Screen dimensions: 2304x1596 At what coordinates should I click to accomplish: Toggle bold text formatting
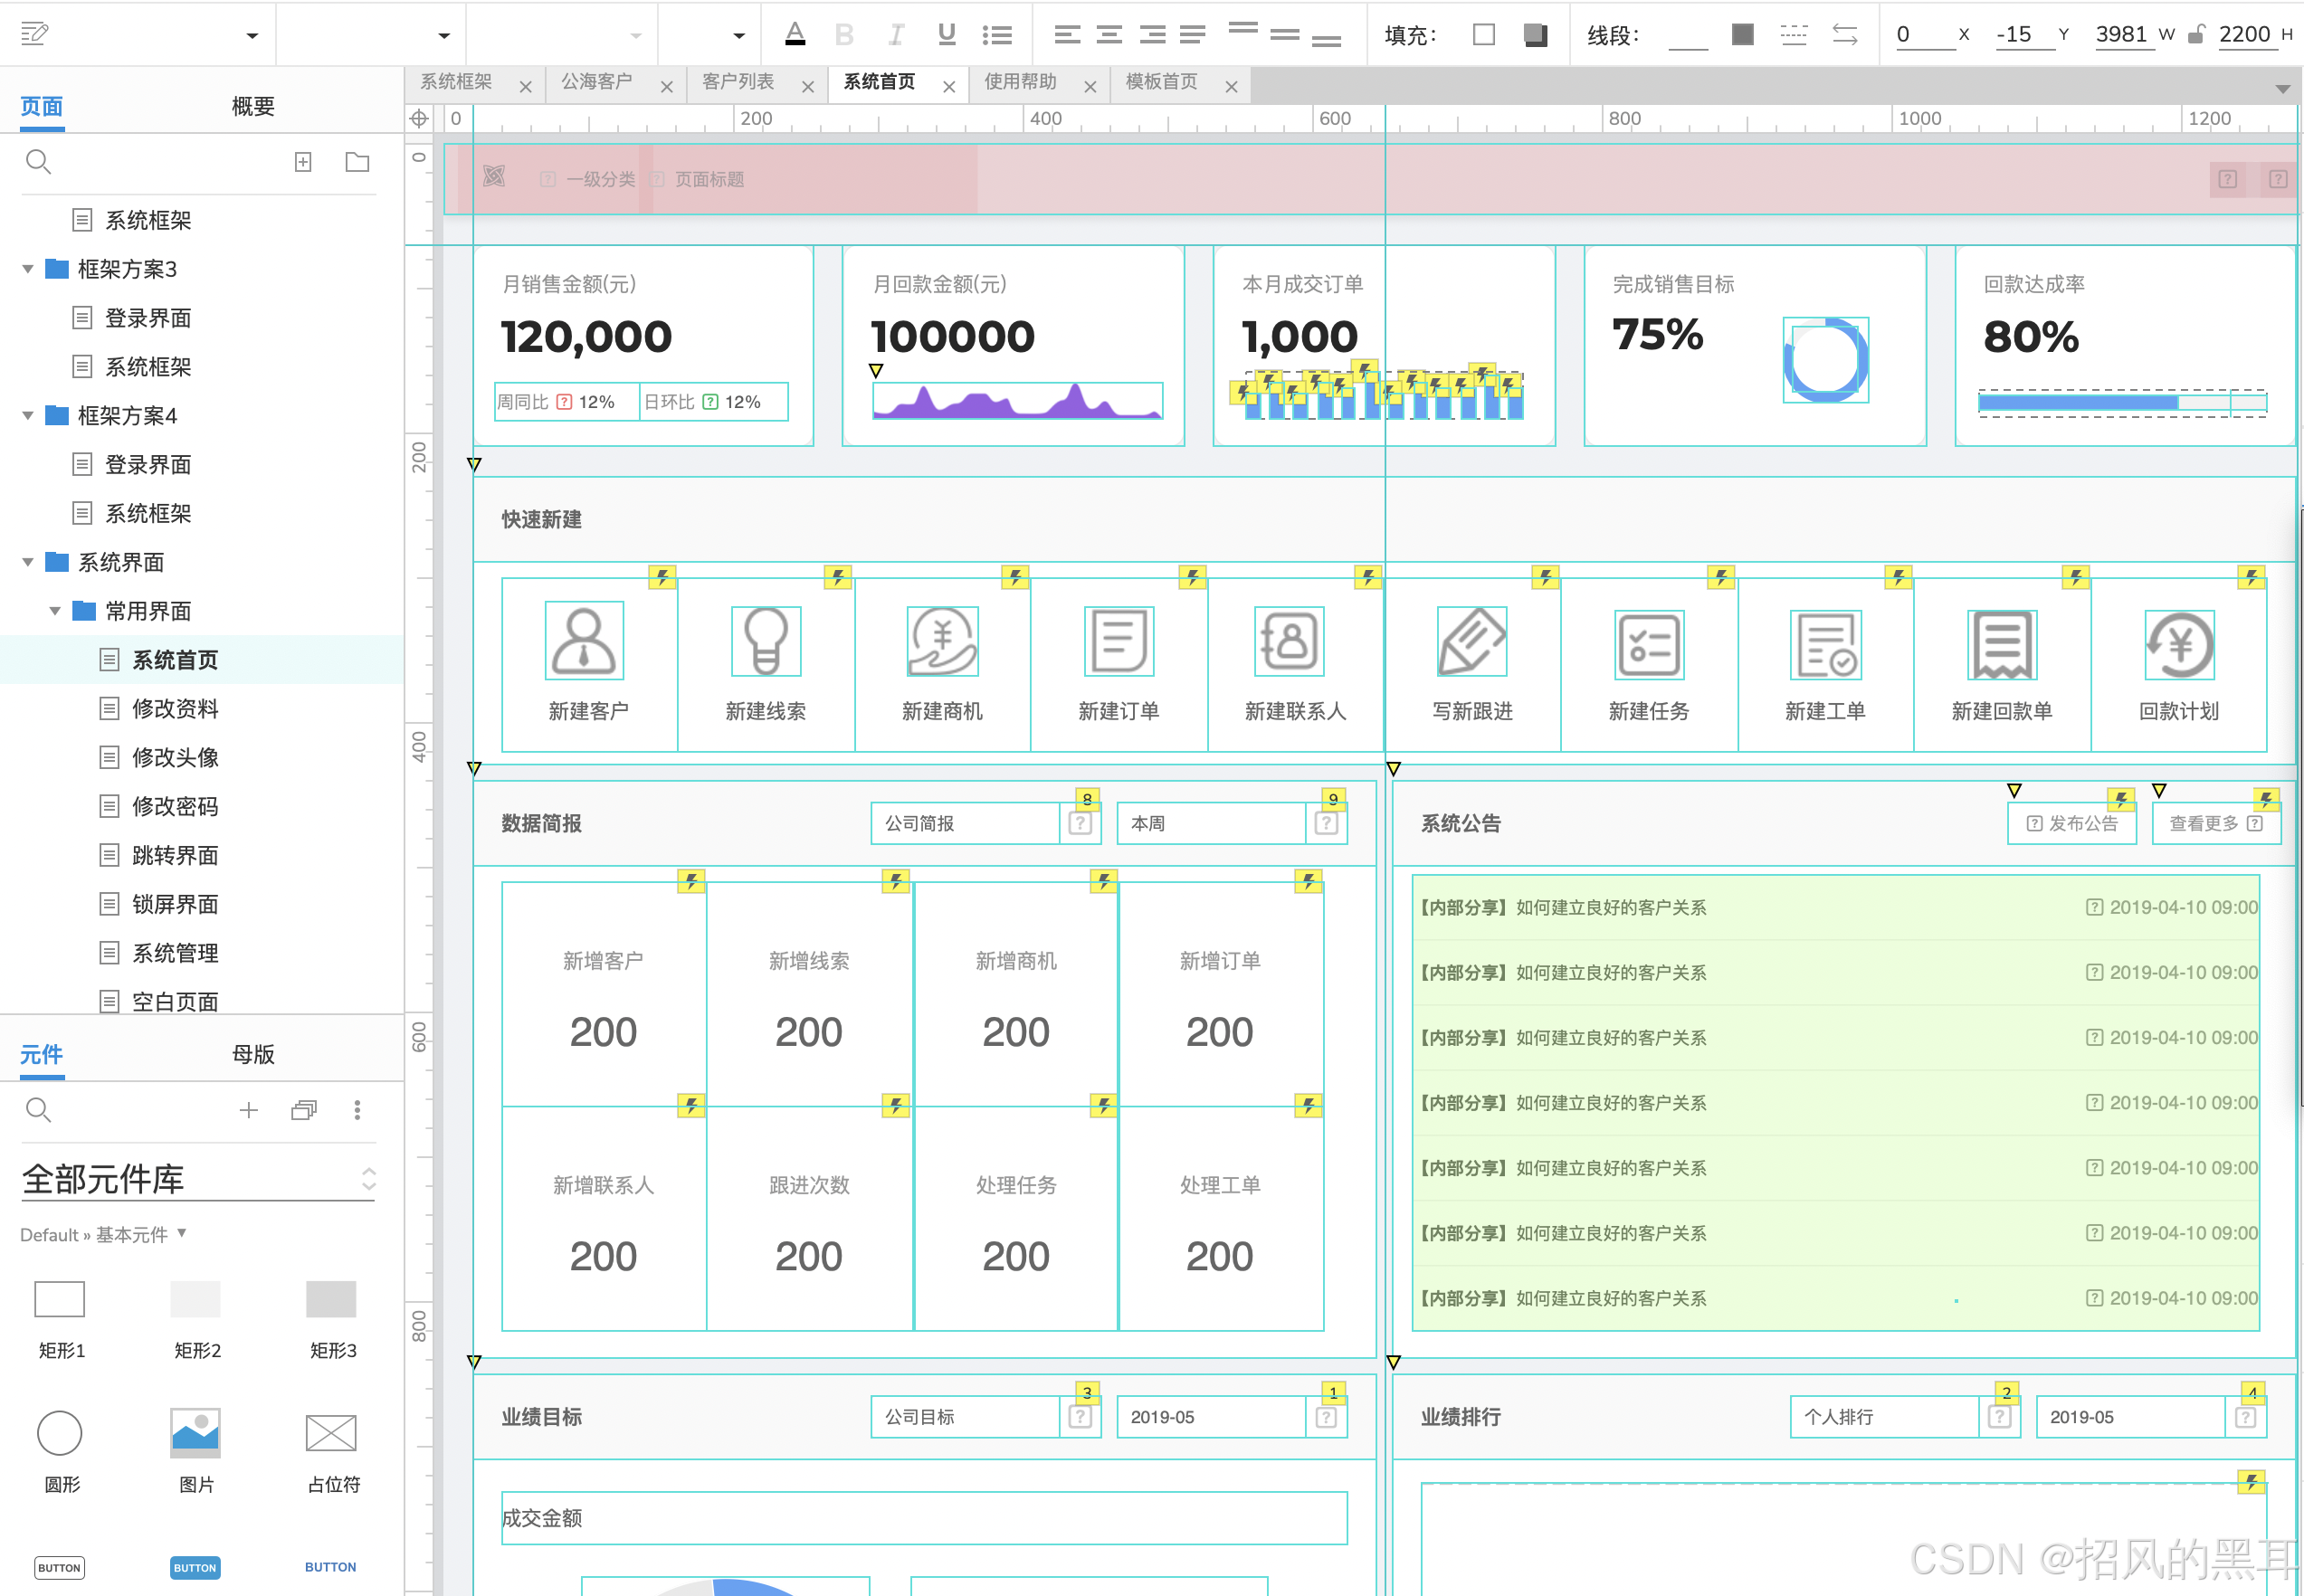[x=843, y=35]
